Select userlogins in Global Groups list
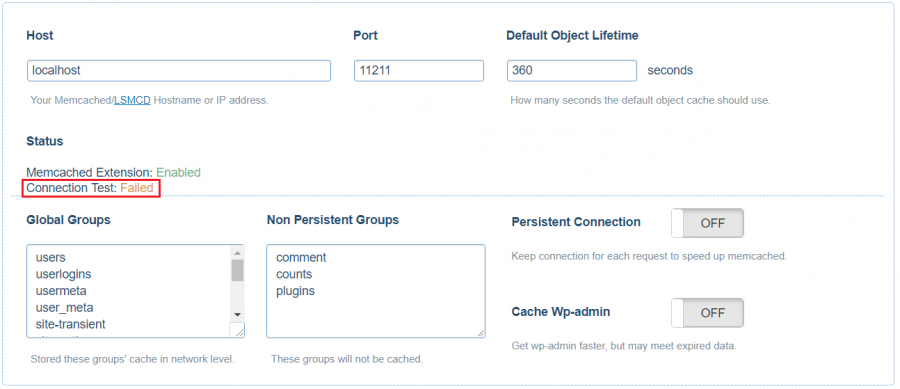Viewport: 900px width, 389px height. click(x=63, y=274)
